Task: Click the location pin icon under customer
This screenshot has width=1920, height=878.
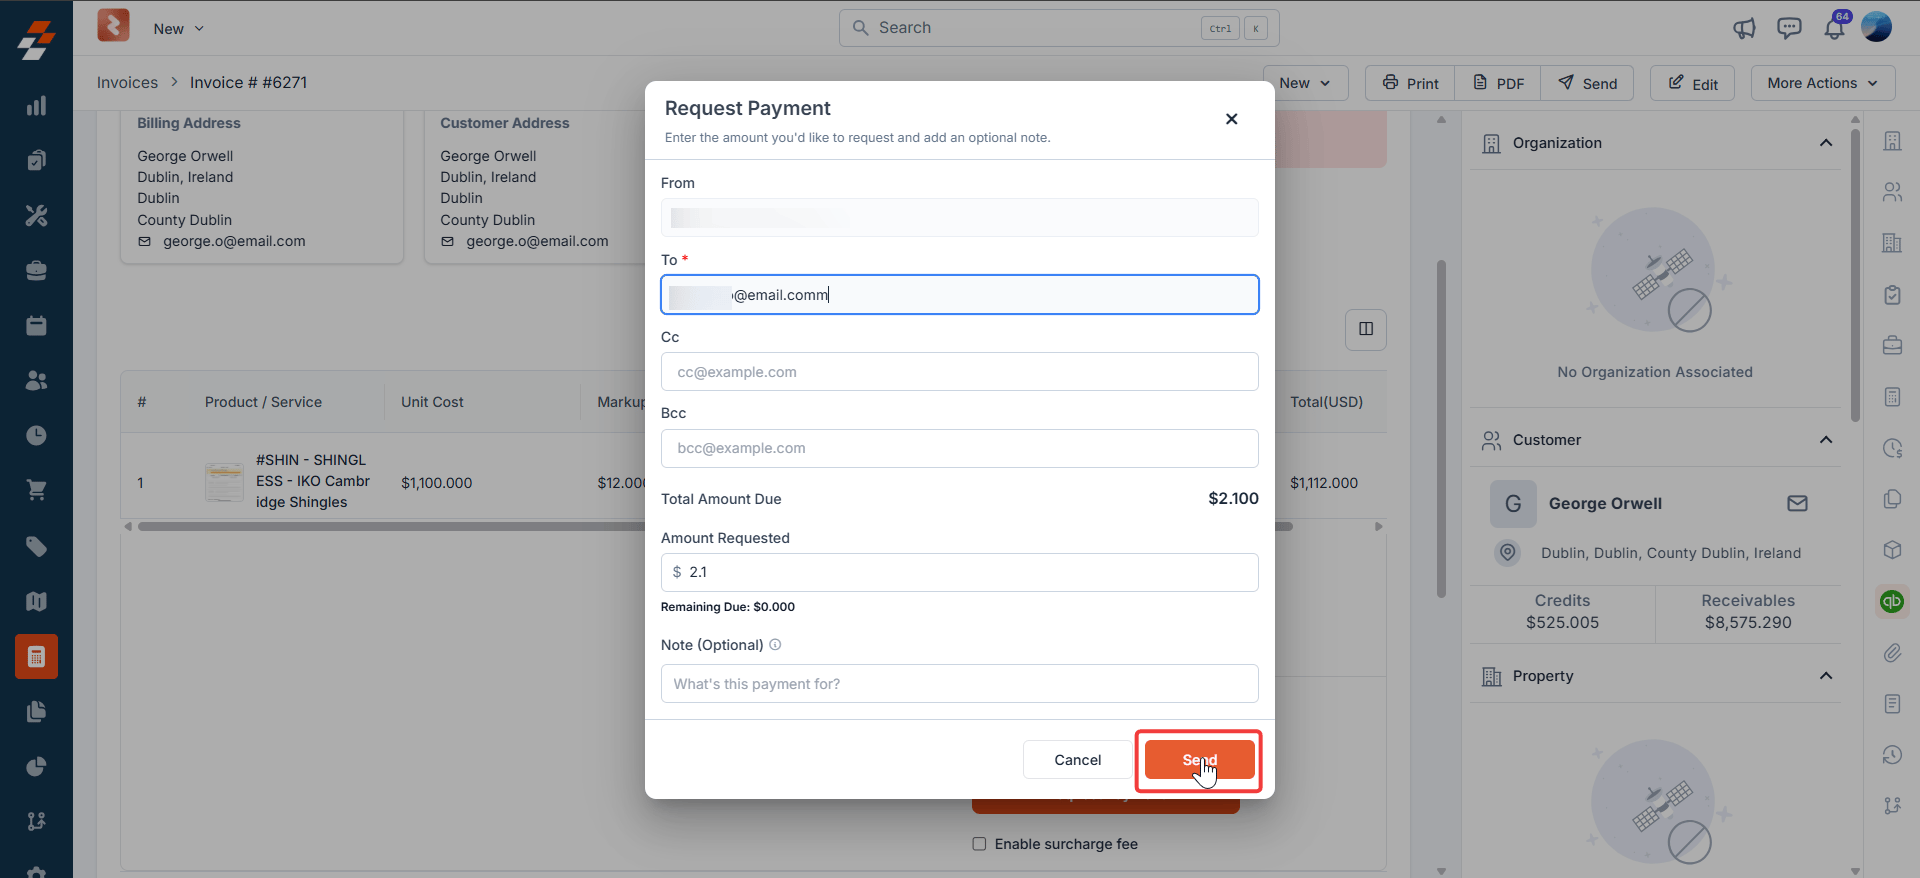Action: [x=1508, y=552]
